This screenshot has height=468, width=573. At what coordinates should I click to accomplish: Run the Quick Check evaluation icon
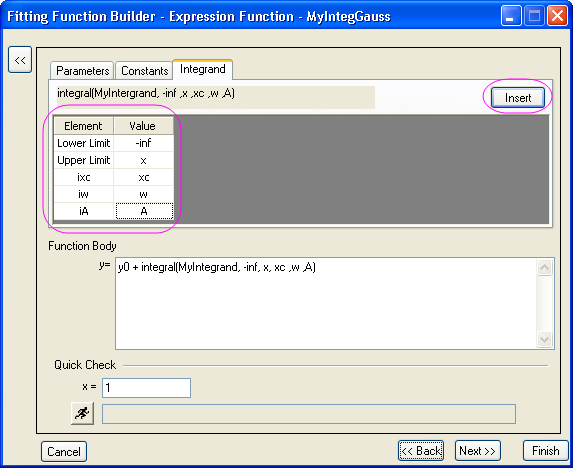tap(82, 414)
